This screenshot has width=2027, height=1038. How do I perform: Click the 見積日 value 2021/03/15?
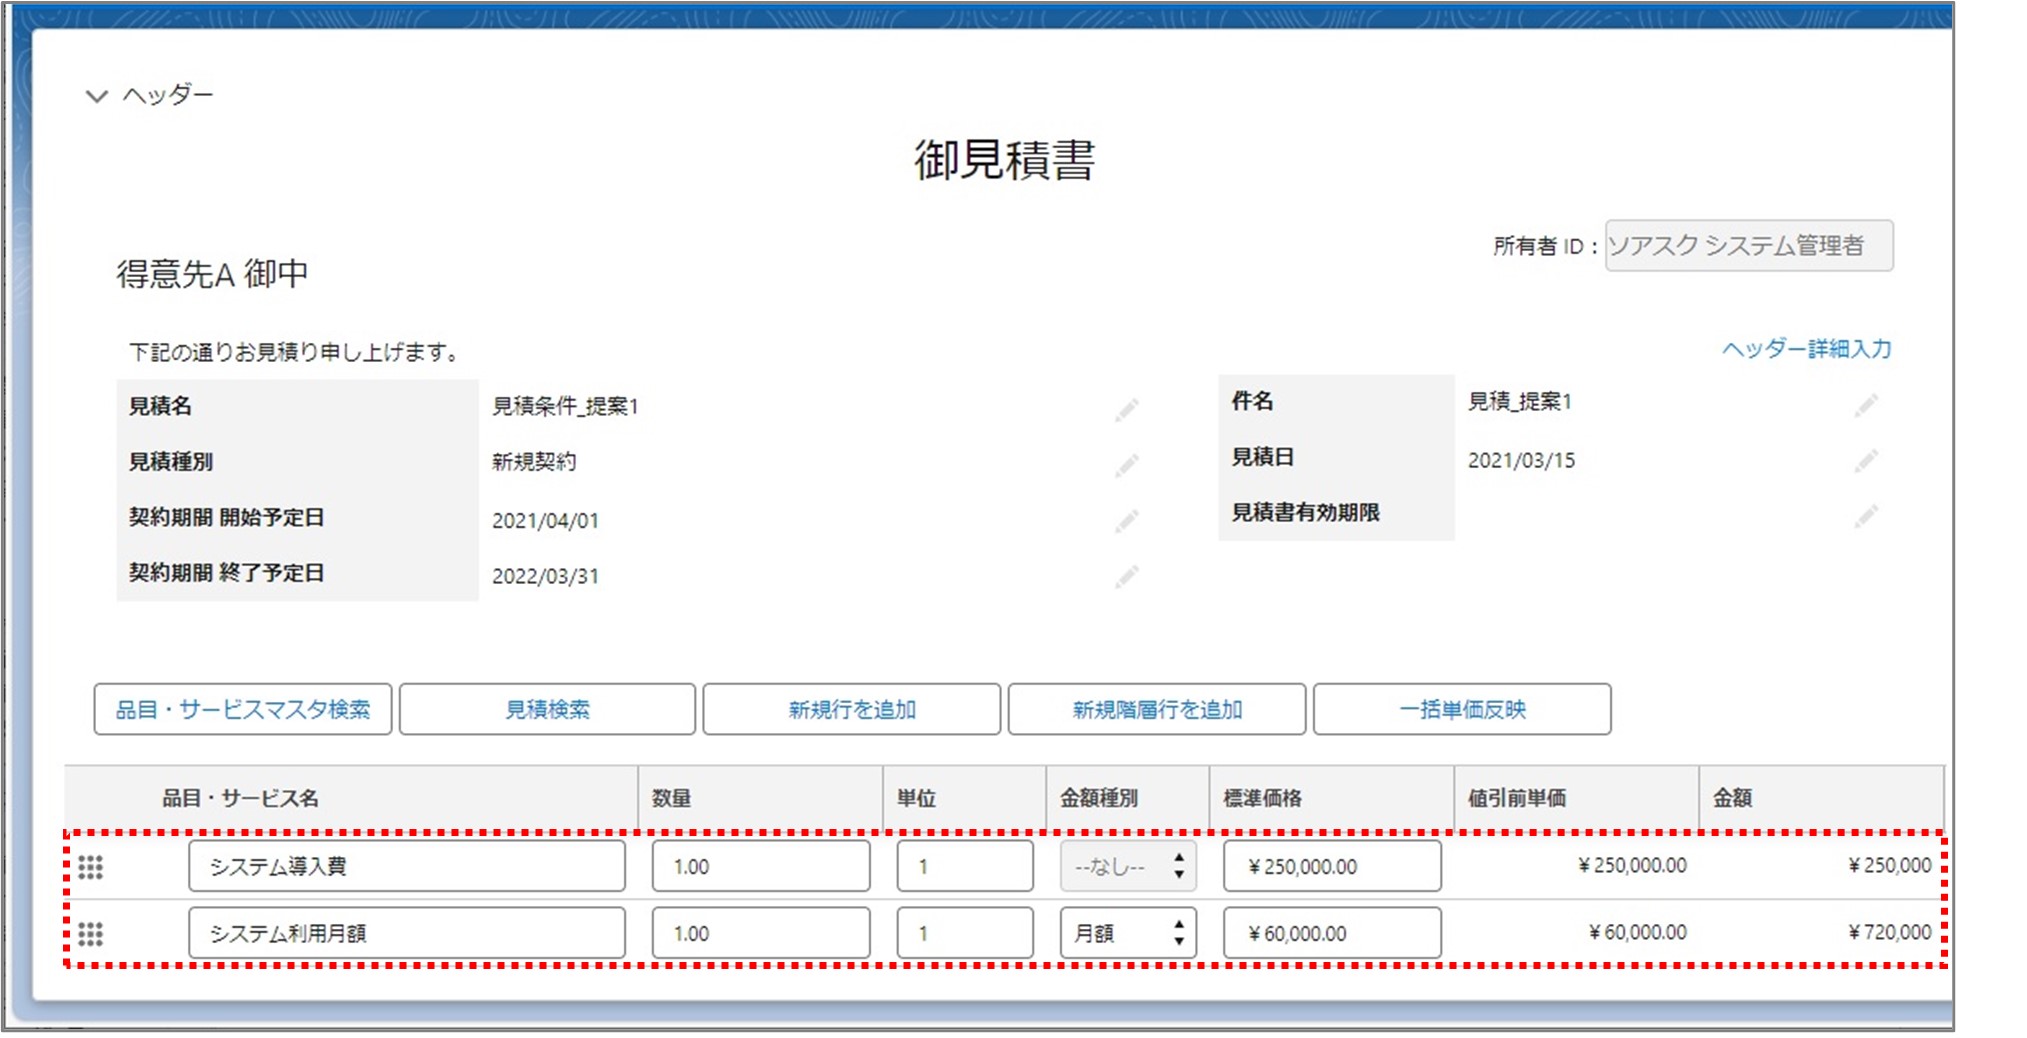pos(1521,461)
